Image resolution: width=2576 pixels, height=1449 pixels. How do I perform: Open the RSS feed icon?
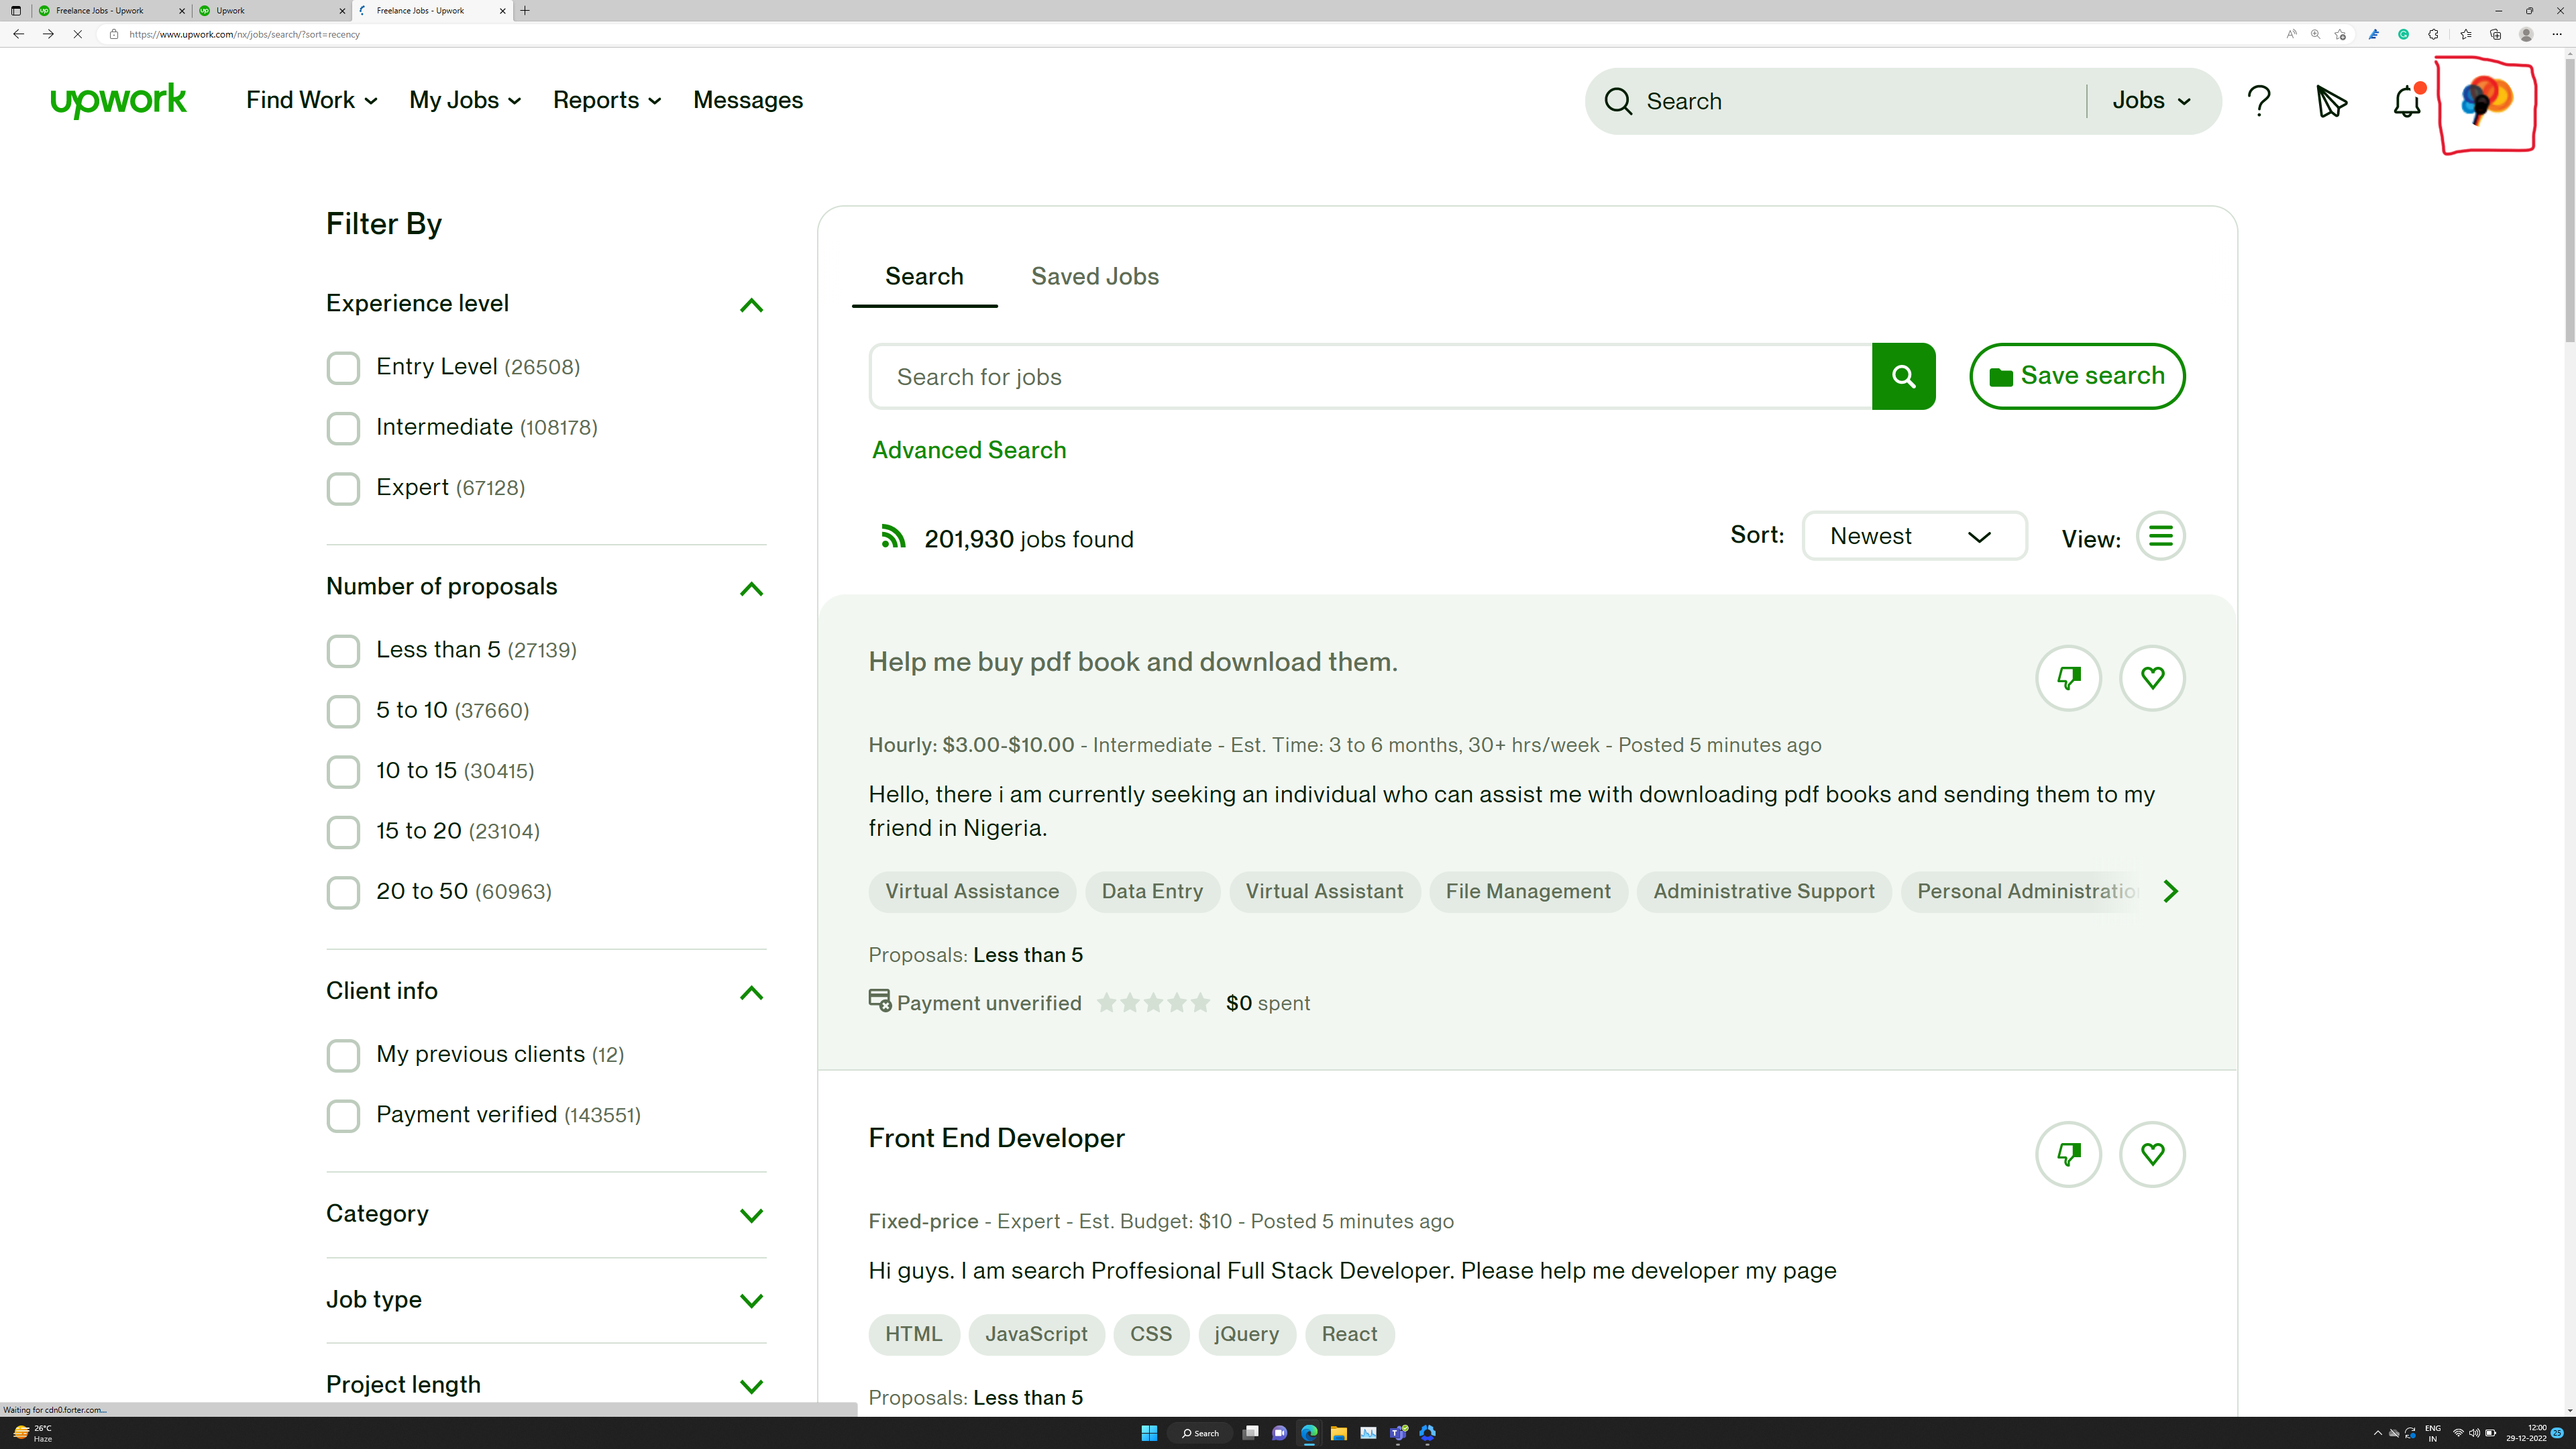(893, 537)
